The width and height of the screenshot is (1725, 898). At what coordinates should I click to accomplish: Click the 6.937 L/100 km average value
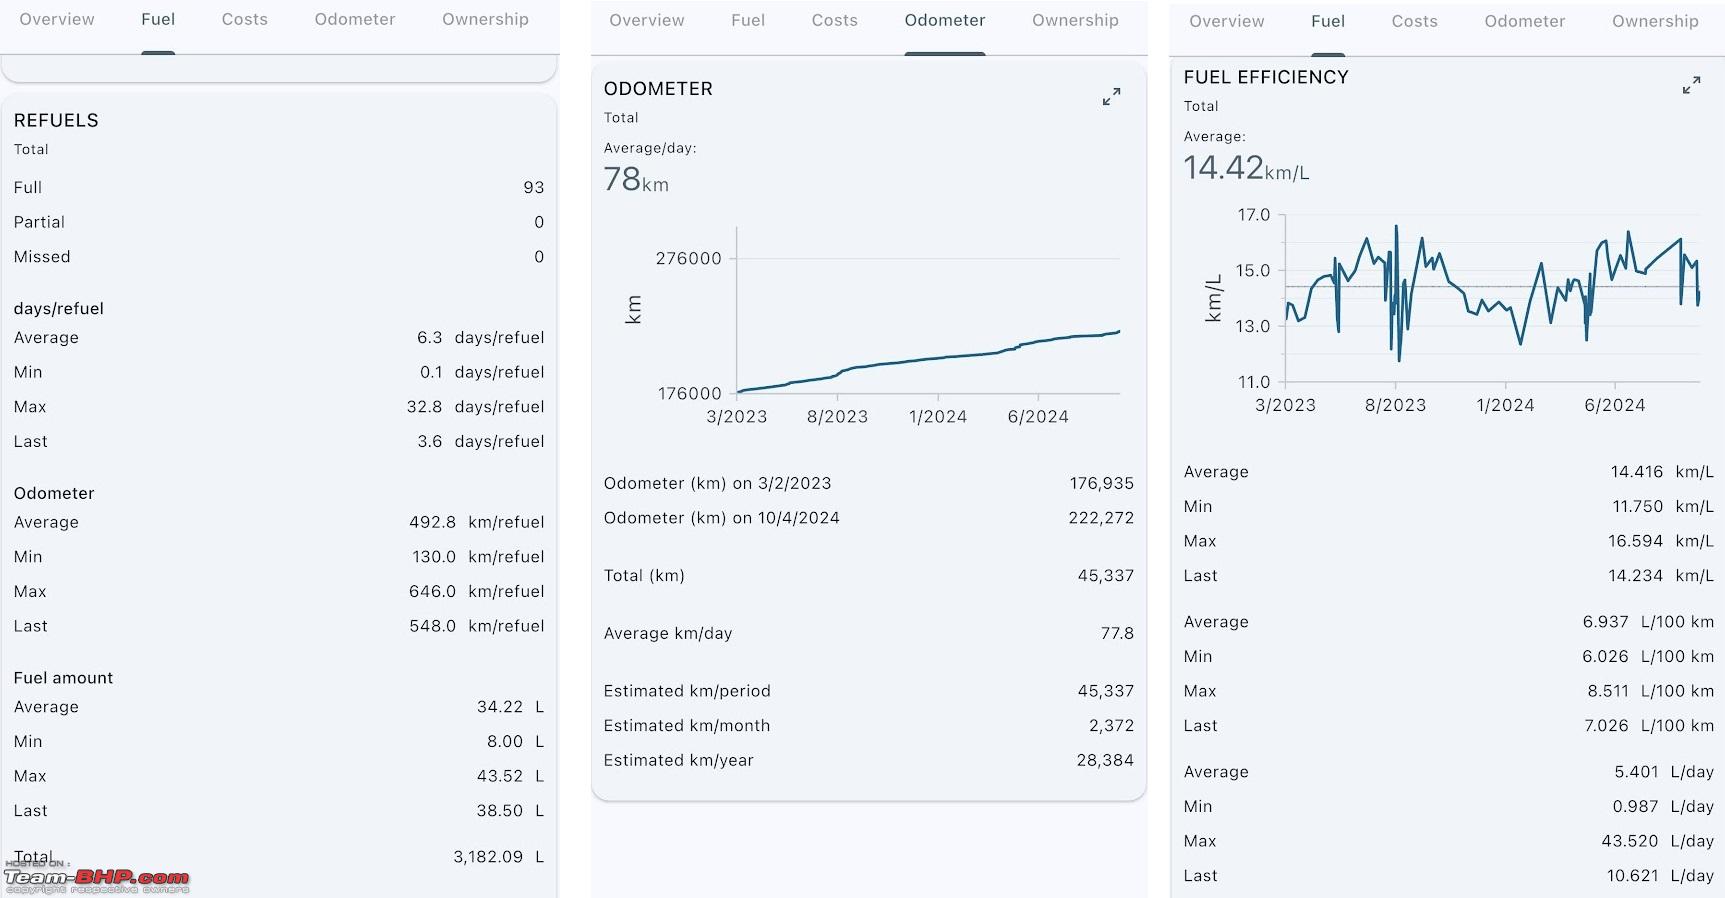[x=1648, y=622]
